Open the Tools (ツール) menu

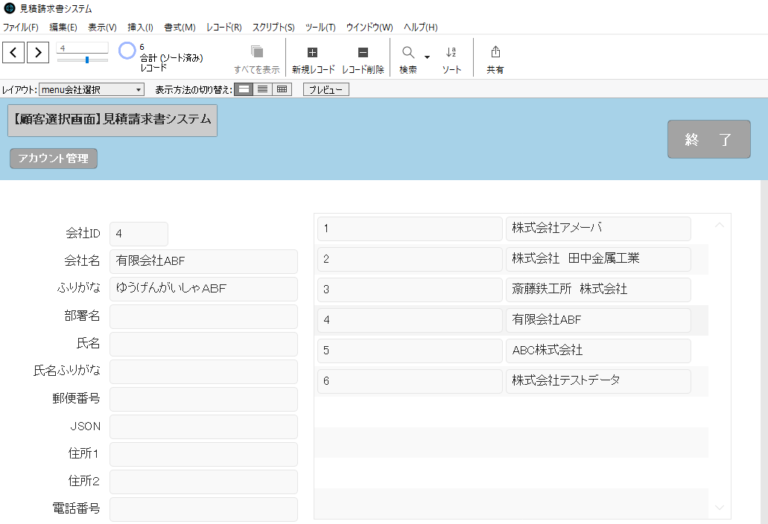coord(320,27)
